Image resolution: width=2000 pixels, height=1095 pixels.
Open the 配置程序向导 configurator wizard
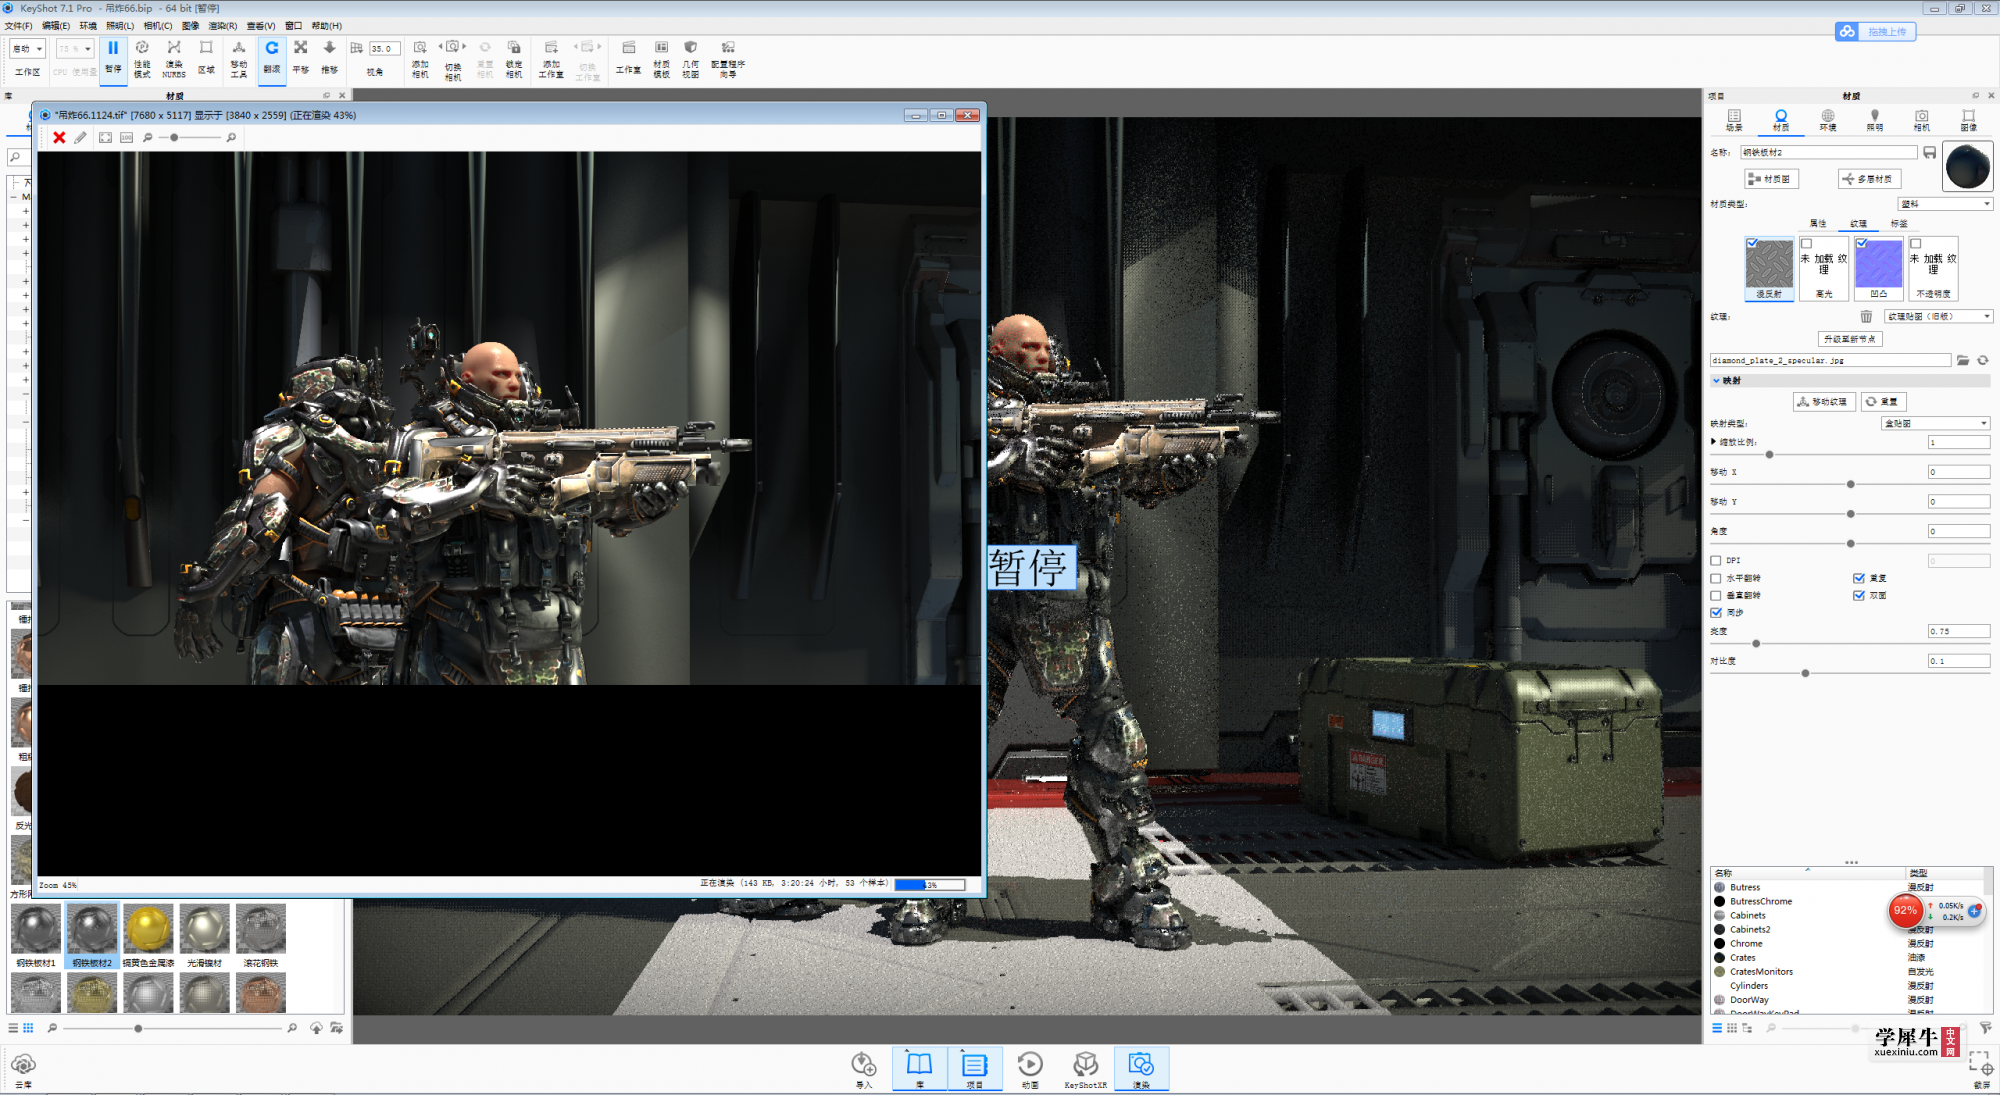(x=728, y=58)
